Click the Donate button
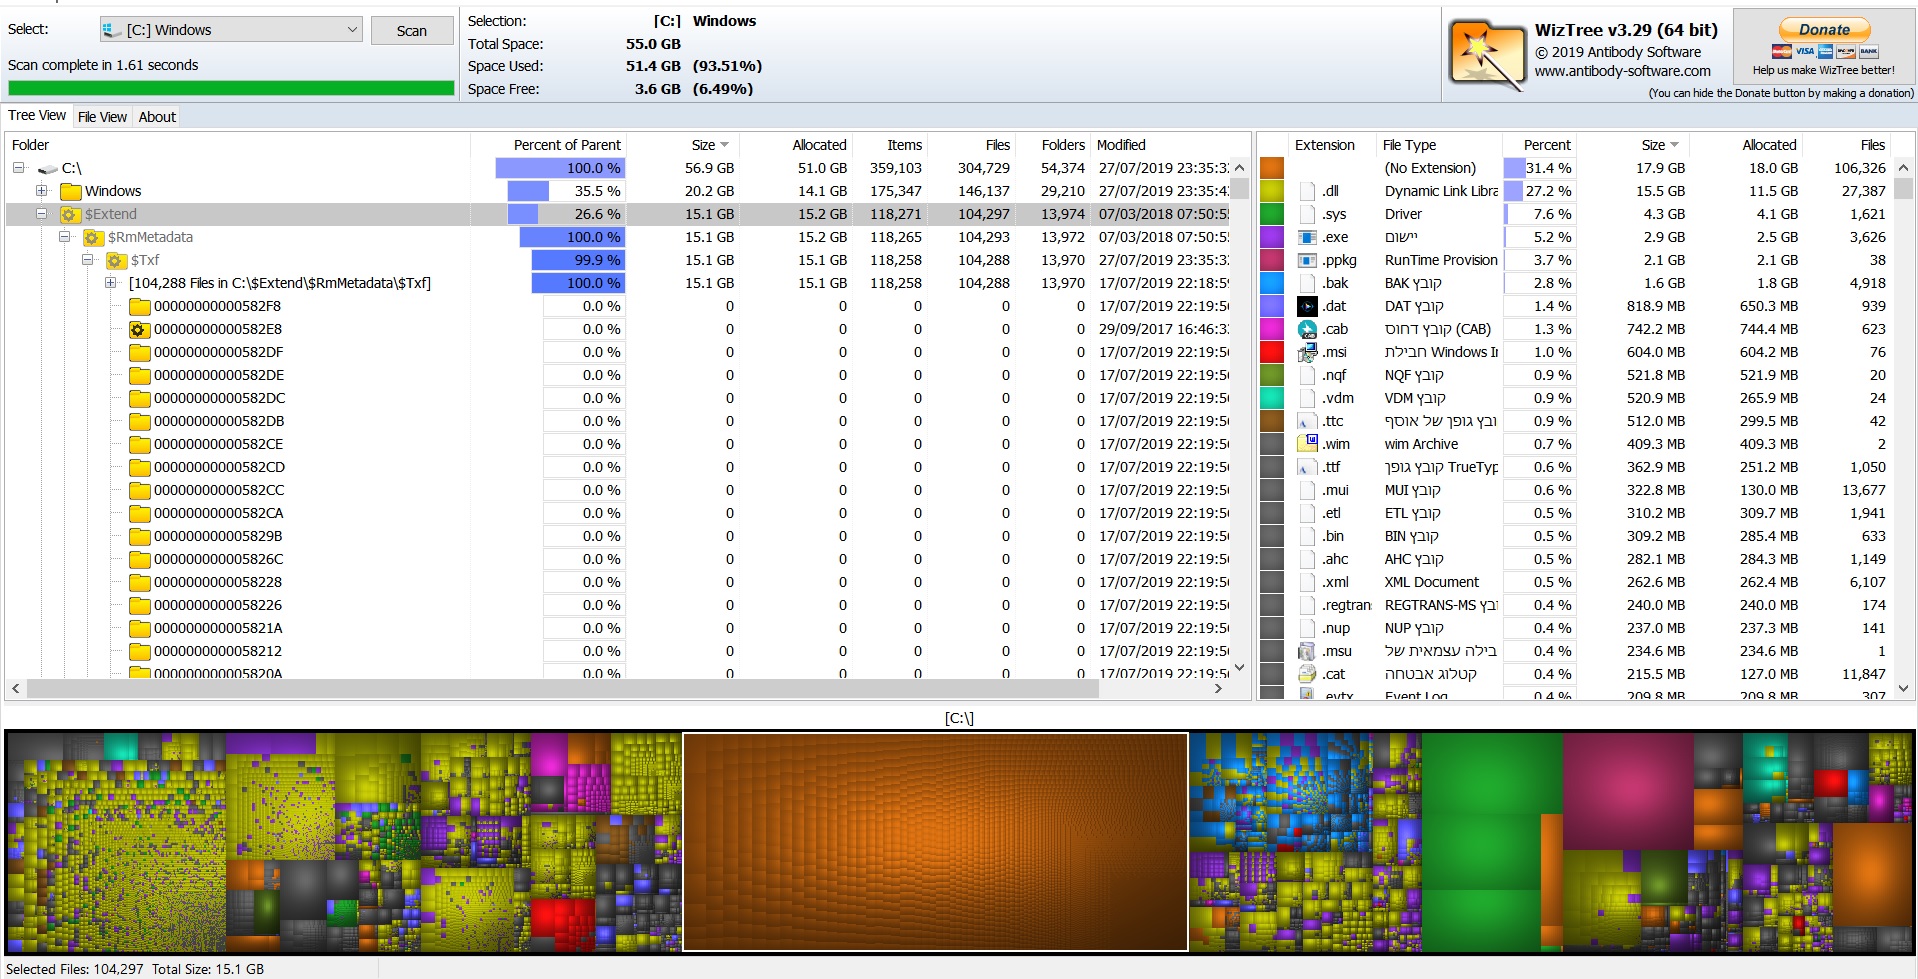Image resolution: width=1918 pixels, height=979 pixels. 1824,30
